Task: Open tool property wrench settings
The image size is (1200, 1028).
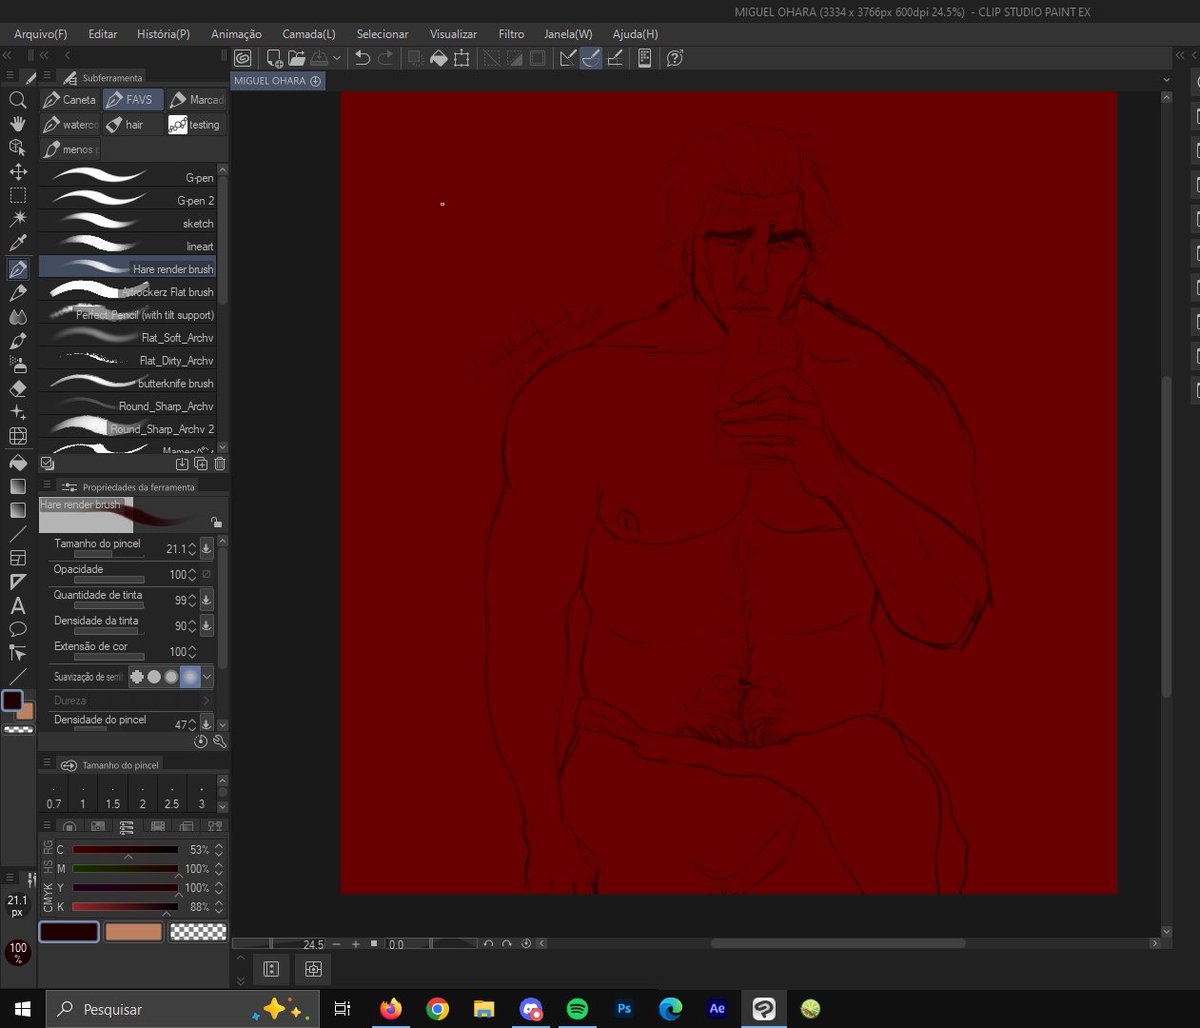Action: pyautogui.click(x=220, y=742)
